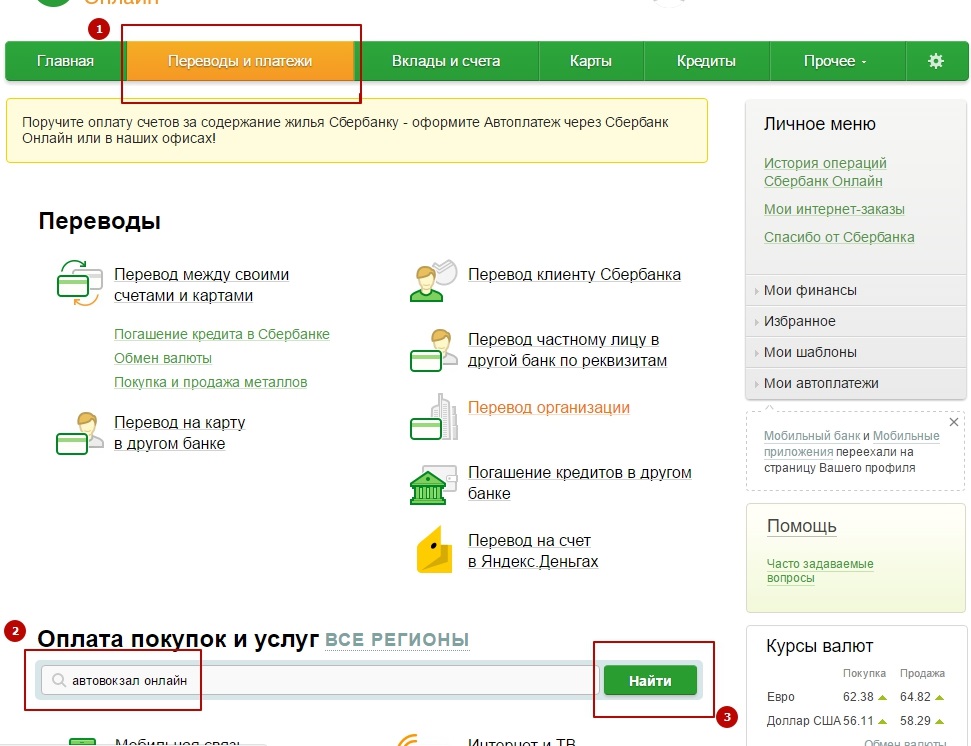Click the Найти search button
The image size is (971, 746).
click(650, 681)
